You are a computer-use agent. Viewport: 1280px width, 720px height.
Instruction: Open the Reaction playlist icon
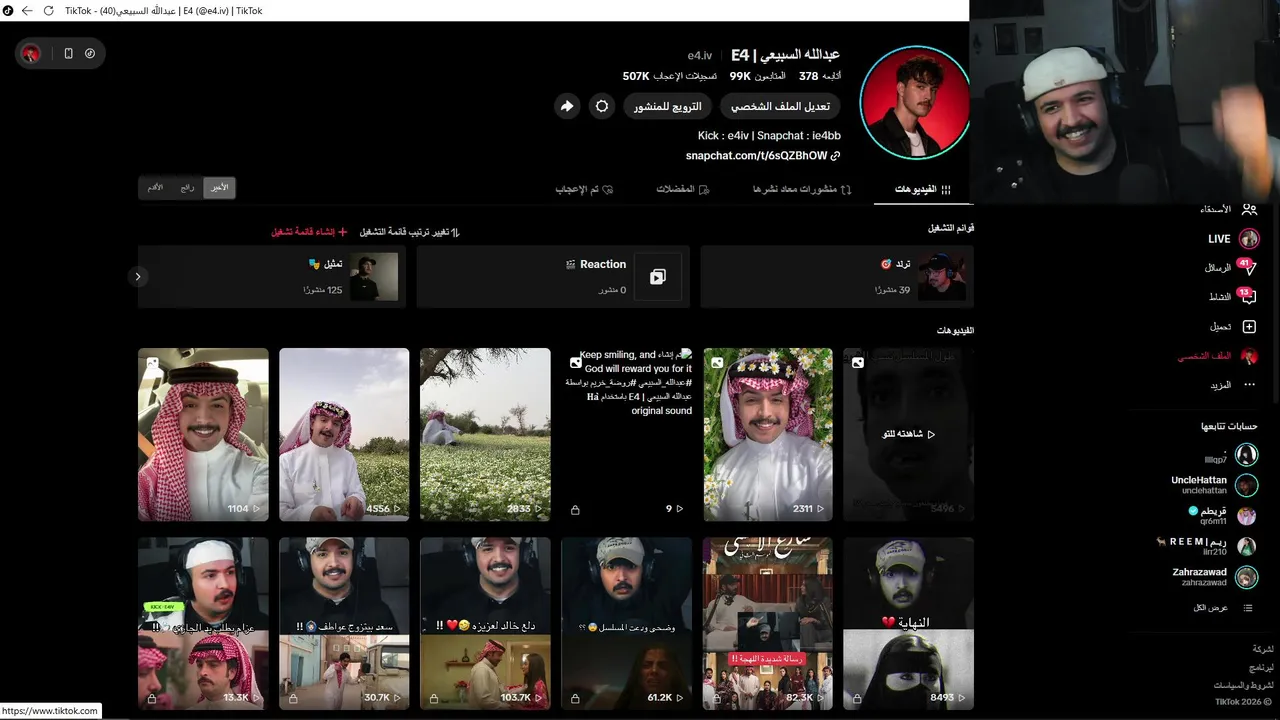(657, 277)
